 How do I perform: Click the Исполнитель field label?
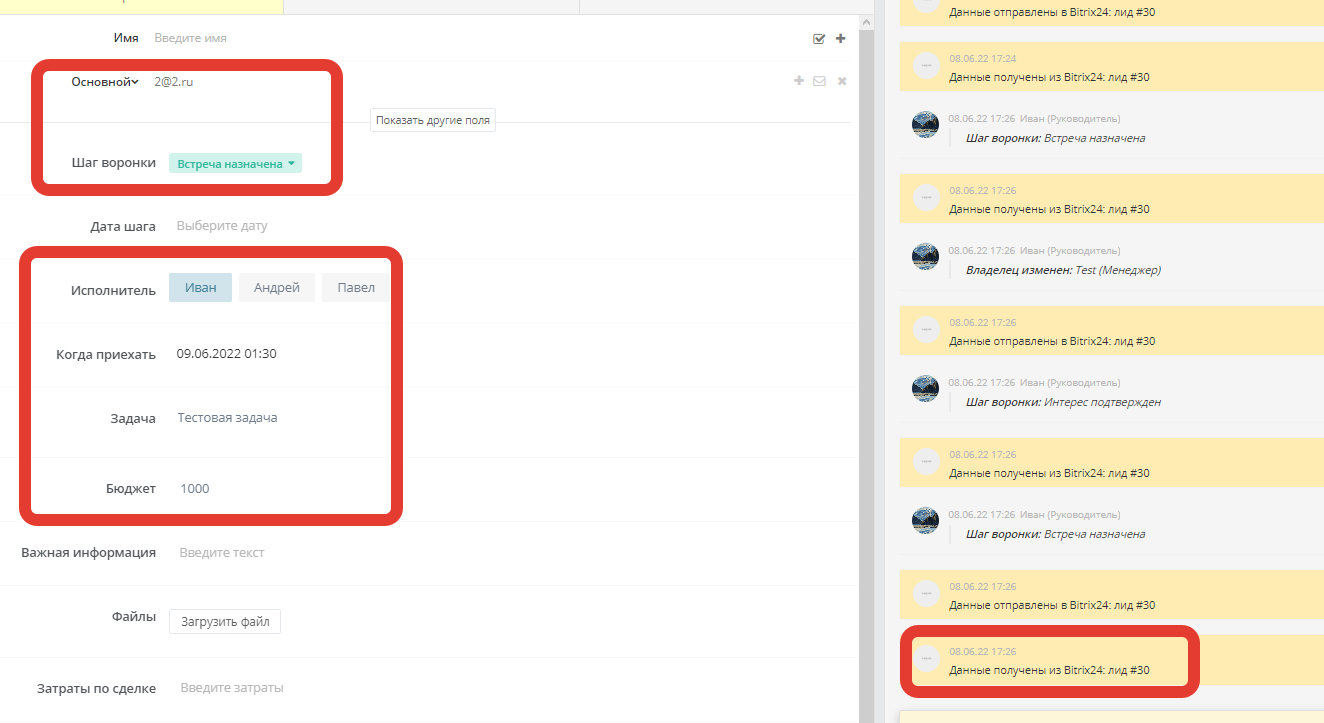tap(113, 291)
